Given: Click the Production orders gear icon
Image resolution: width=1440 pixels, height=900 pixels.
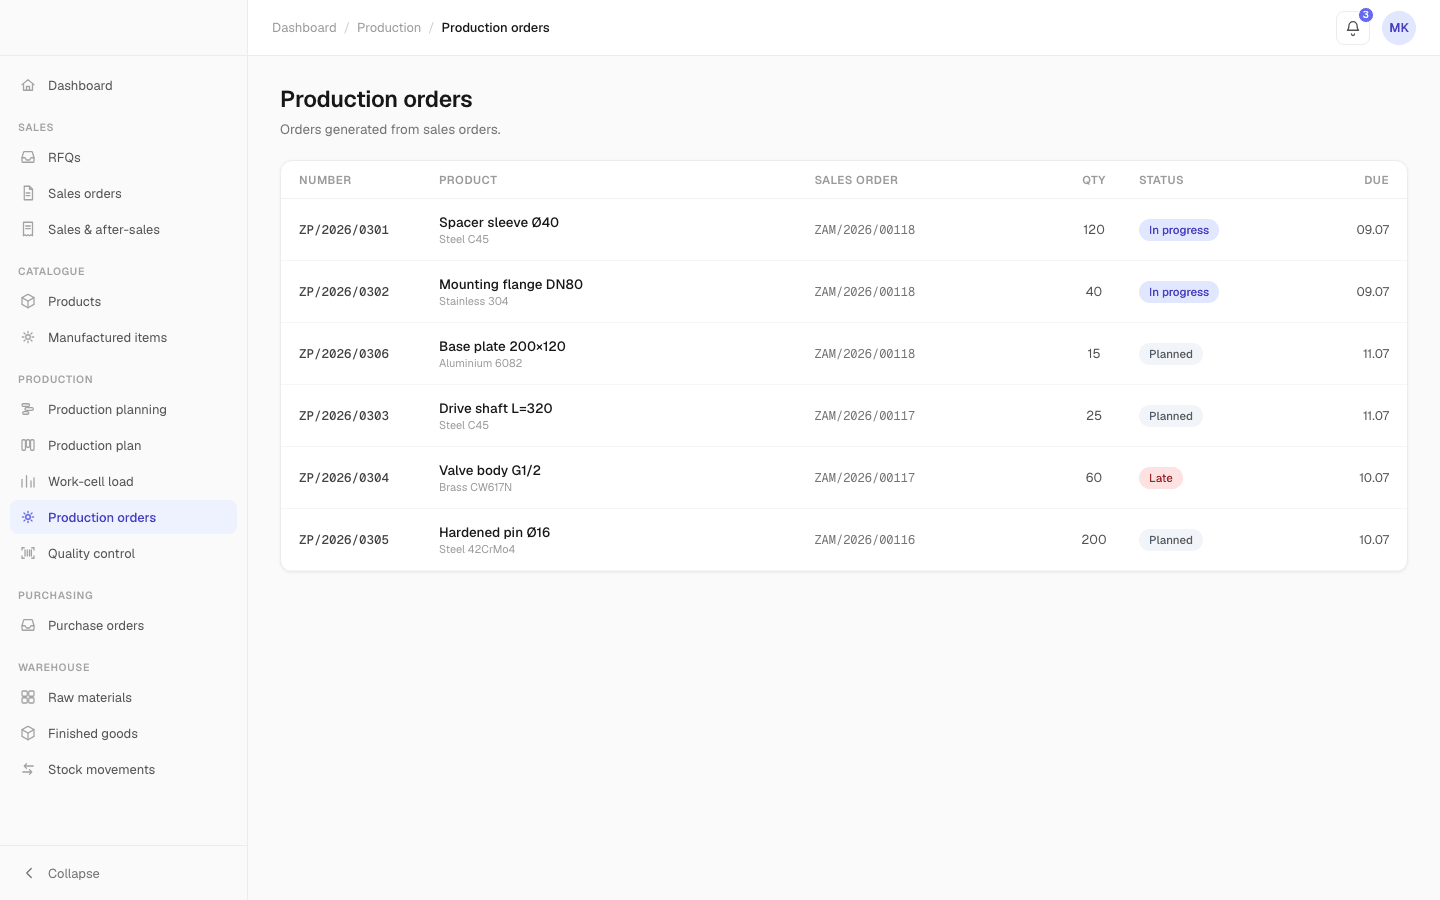Looking at the screenshot, I should 28,517.
